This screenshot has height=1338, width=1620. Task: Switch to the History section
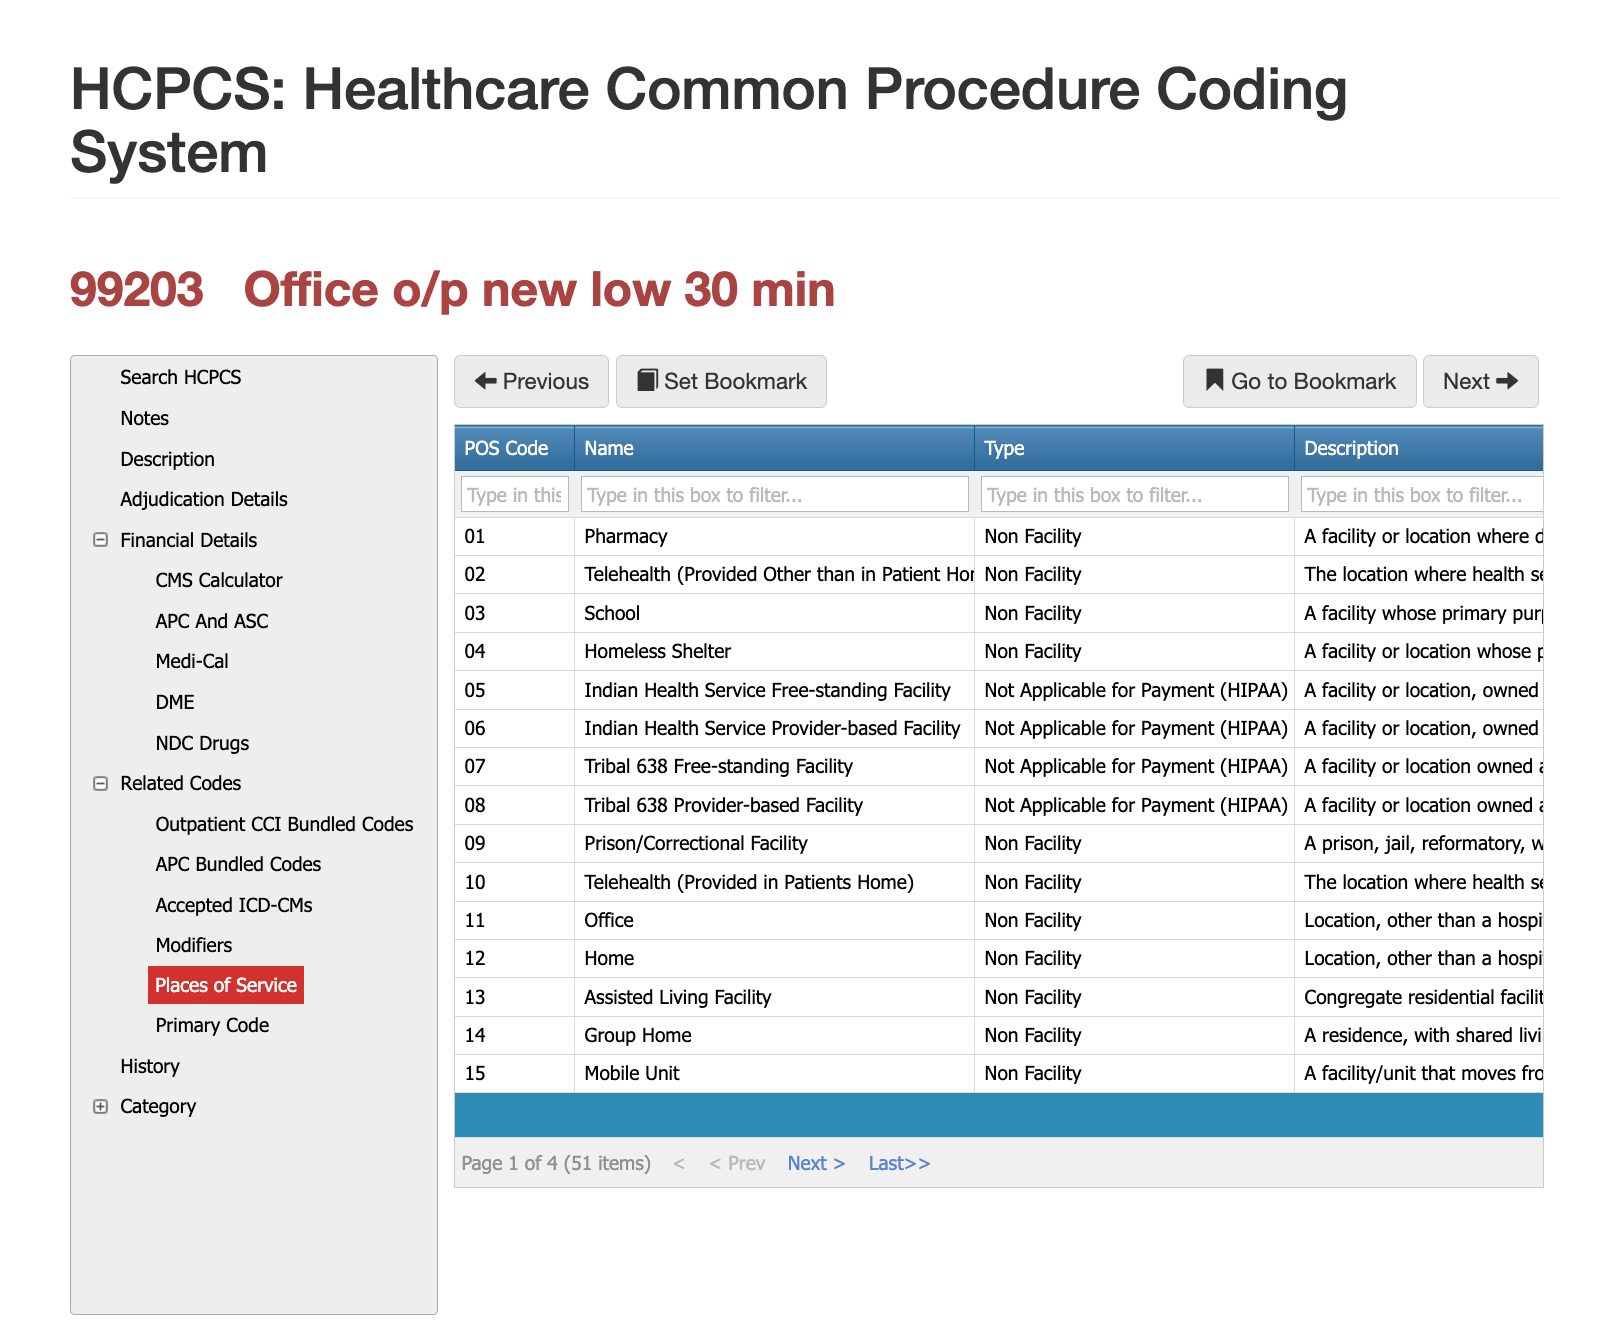tap(150, 1066)
